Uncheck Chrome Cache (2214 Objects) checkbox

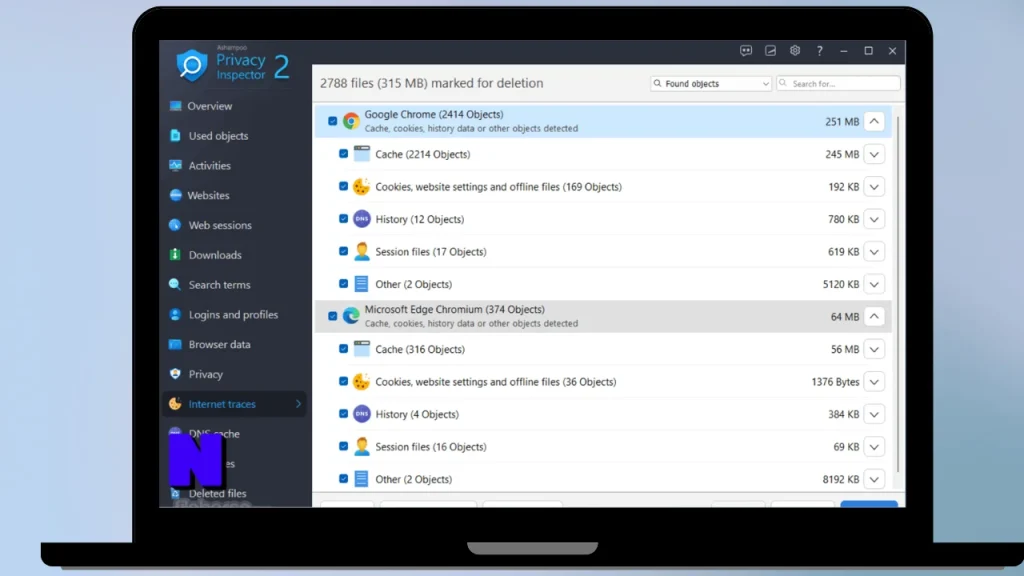[x=344, y=153]
